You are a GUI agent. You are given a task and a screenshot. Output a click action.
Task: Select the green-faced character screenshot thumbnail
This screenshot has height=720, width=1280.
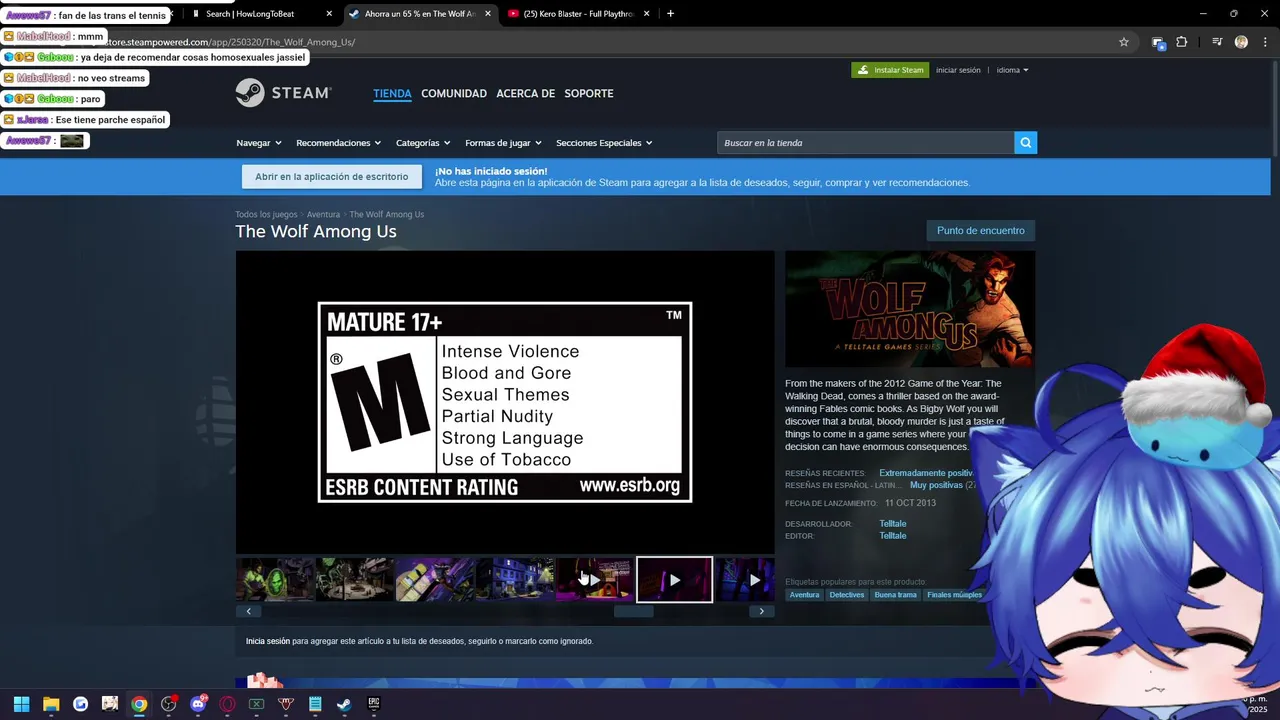275,580
